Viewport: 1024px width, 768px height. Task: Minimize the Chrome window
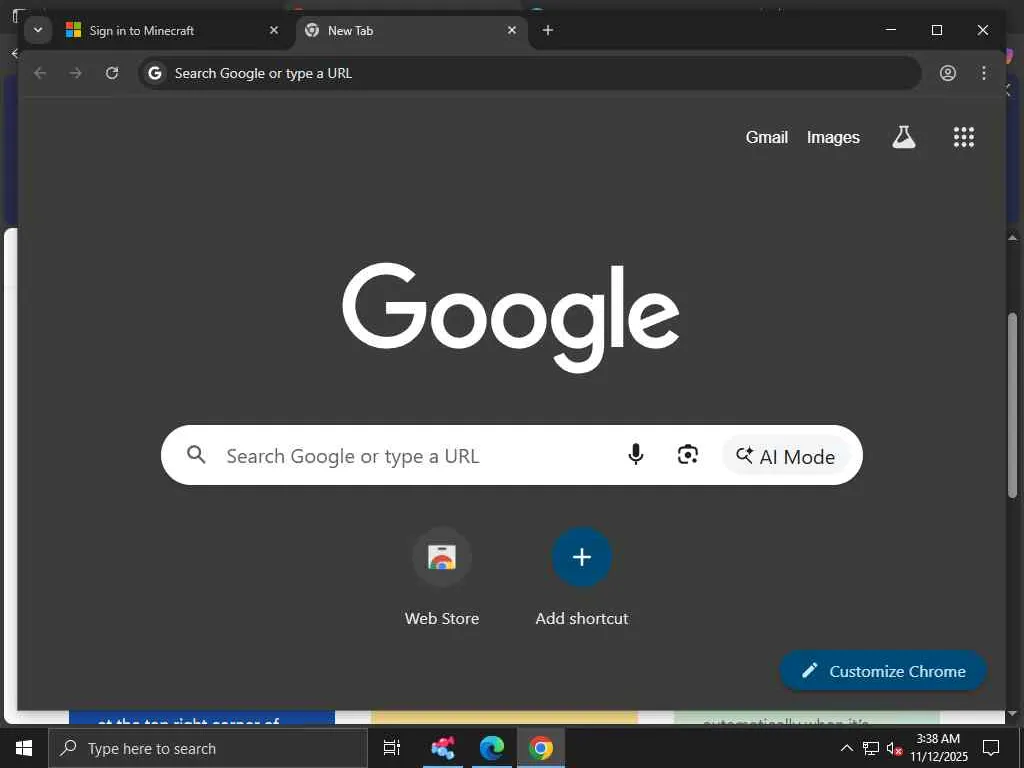(x=891, y=30)
